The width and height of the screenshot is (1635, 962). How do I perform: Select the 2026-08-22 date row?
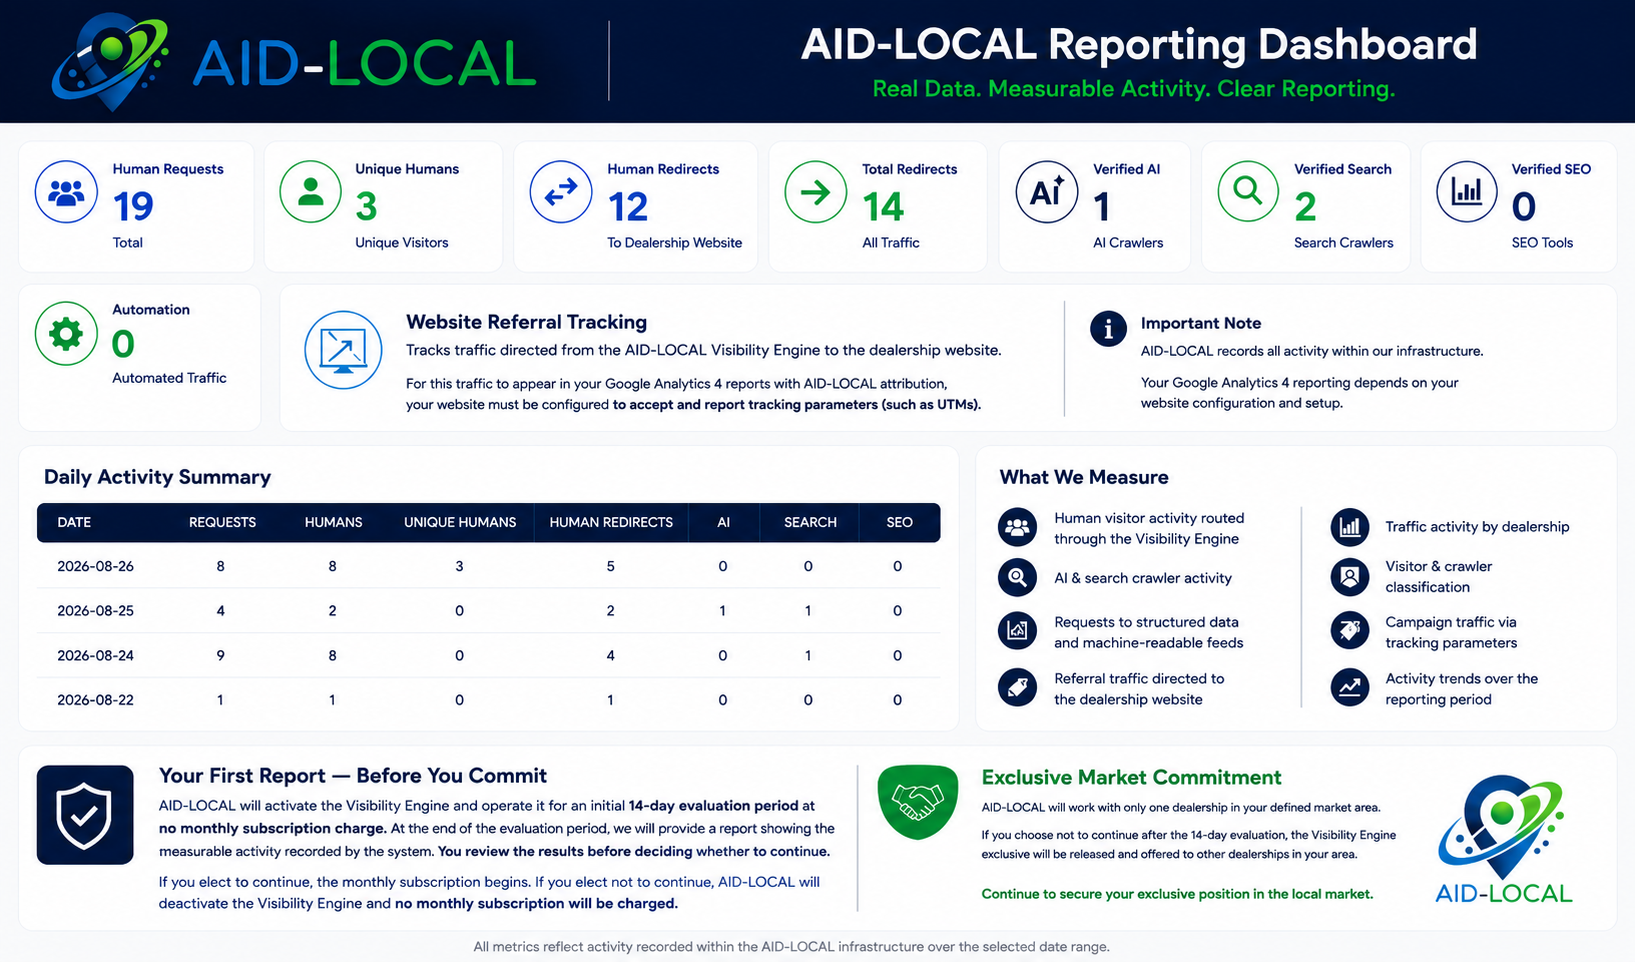tap(489, 700)
